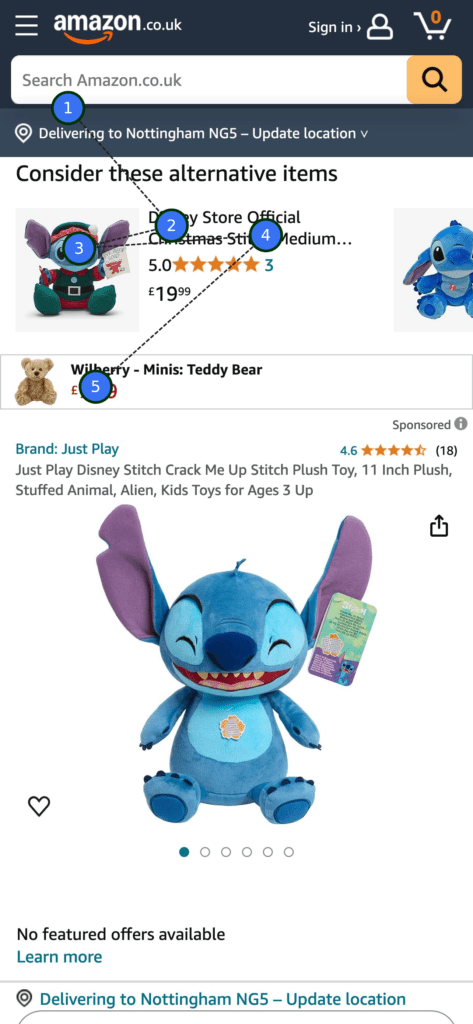The height and width of the screenshot is (1024, 473).
Task: Click the Sponsored info icon
Action: (461, 424)
